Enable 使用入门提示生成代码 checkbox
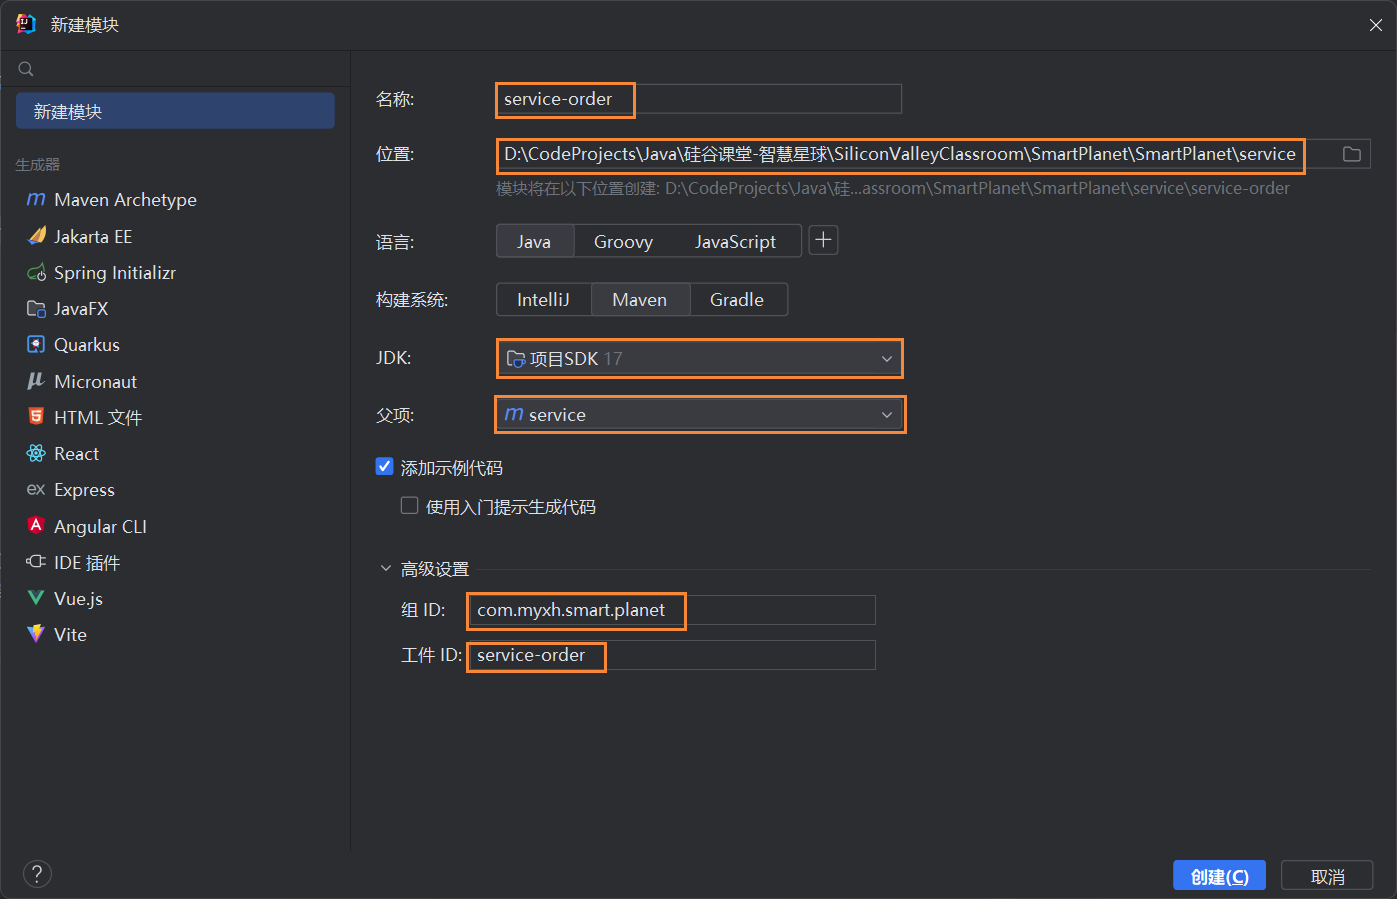1397x899 pixels. [409, 506]
